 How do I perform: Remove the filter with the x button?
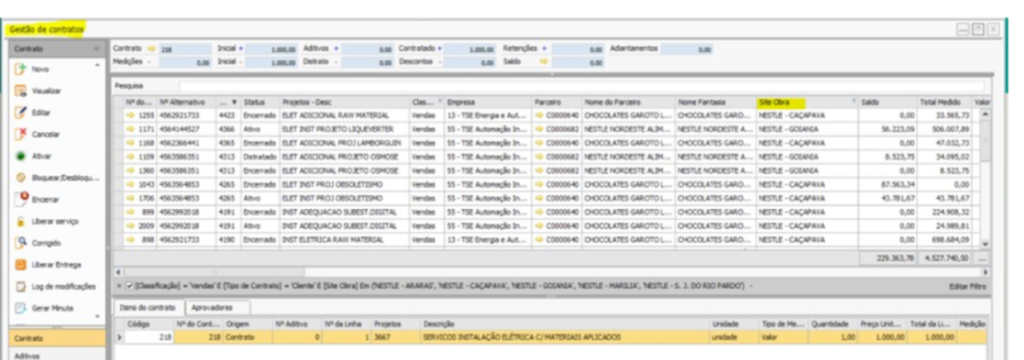pyautogui.click(x=119, y=286)
